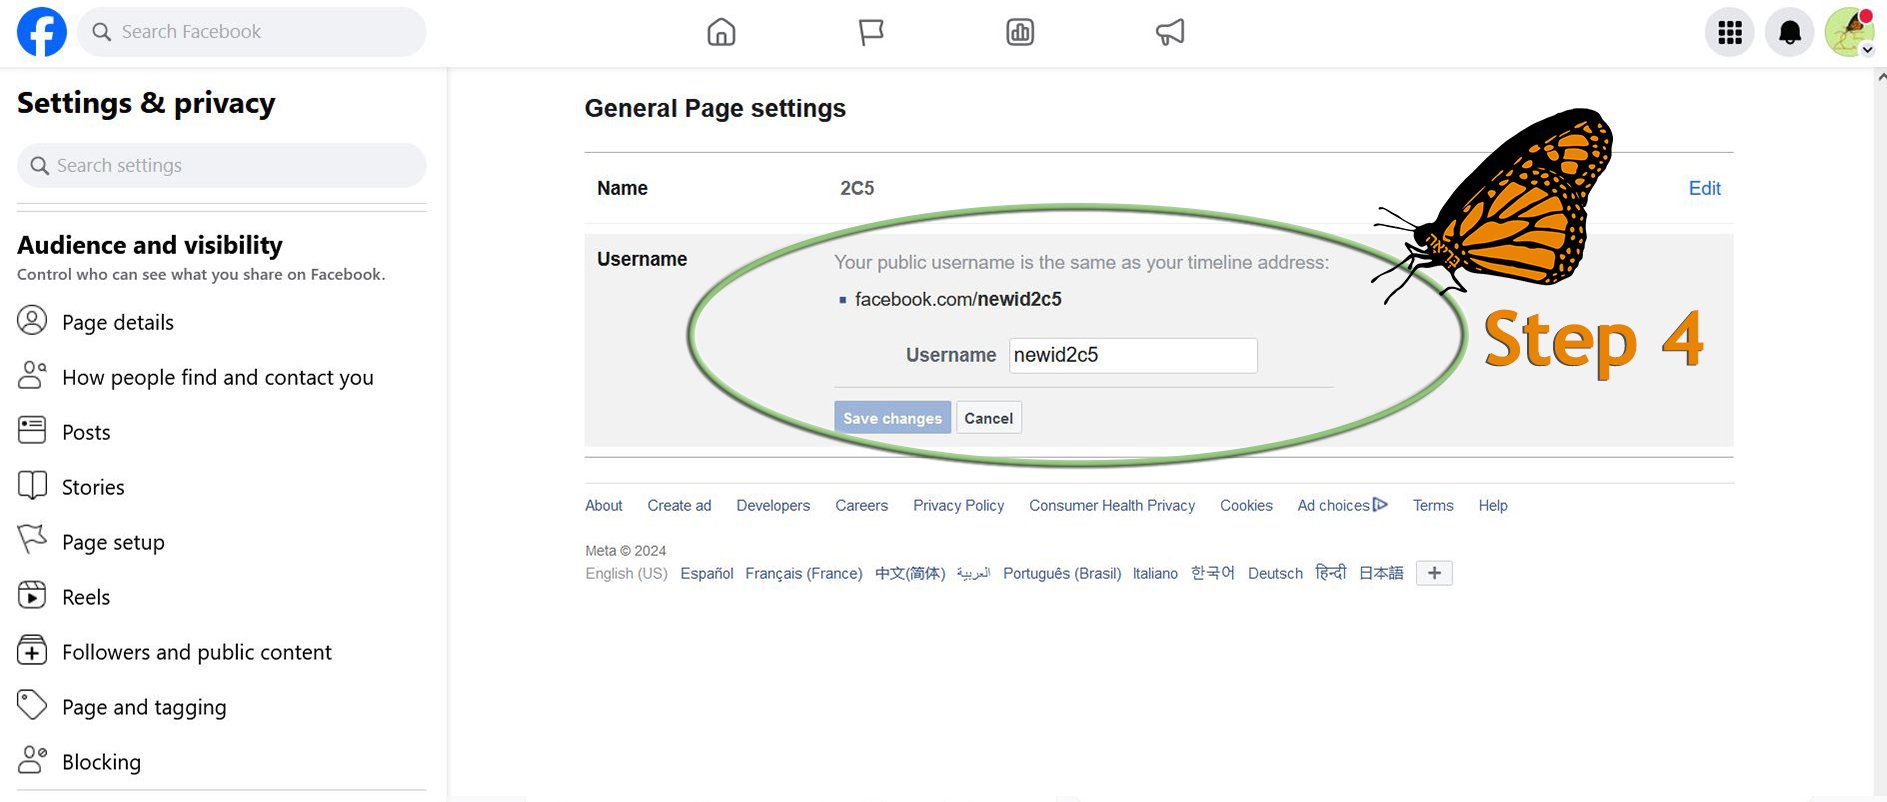Switch language to Español
1887x802 pixels.
click(x=707, y=573)
